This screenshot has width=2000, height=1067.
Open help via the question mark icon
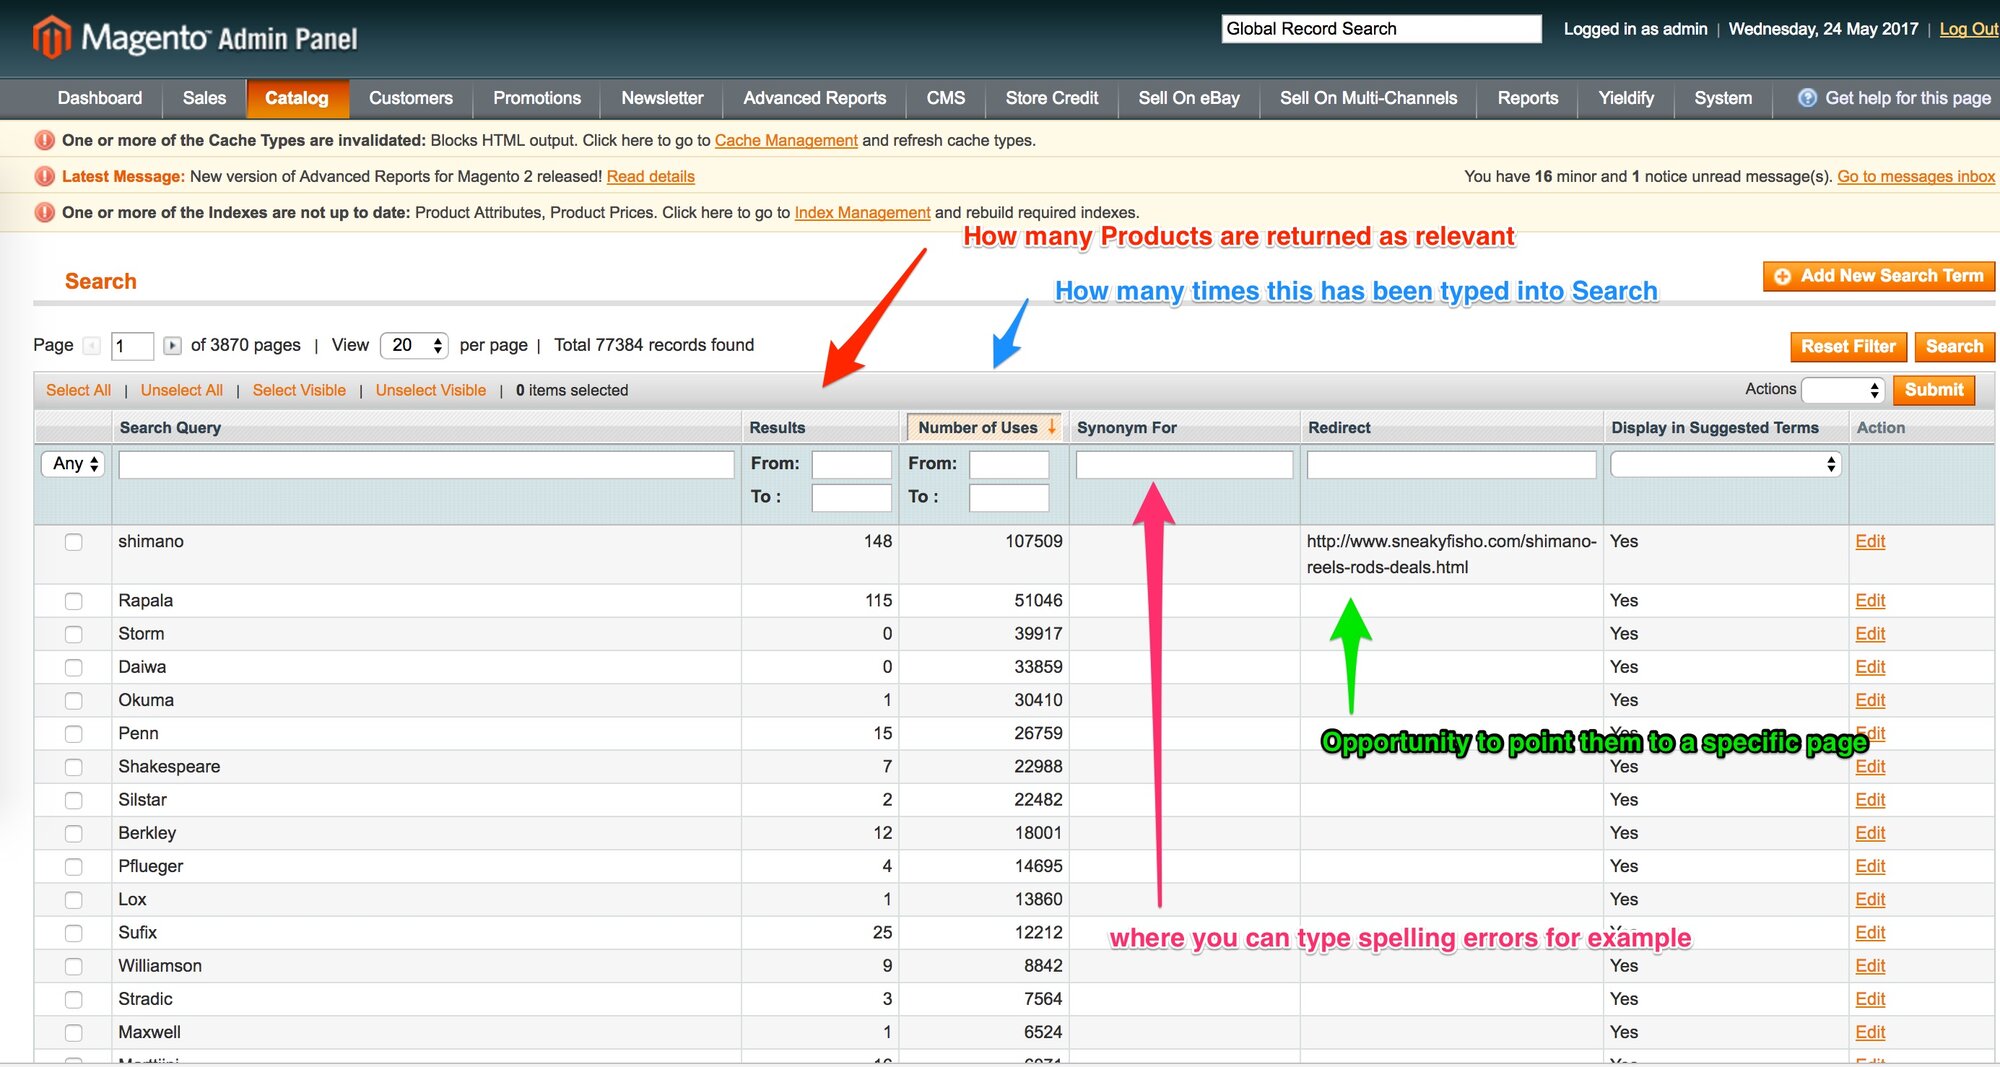pyautogui.click(x=1808, y=98)
